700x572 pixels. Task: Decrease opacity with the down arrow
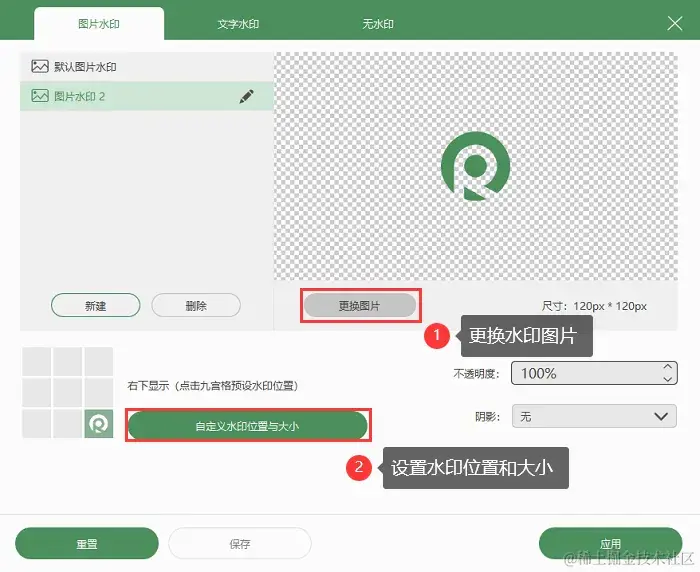pos(667,379)
